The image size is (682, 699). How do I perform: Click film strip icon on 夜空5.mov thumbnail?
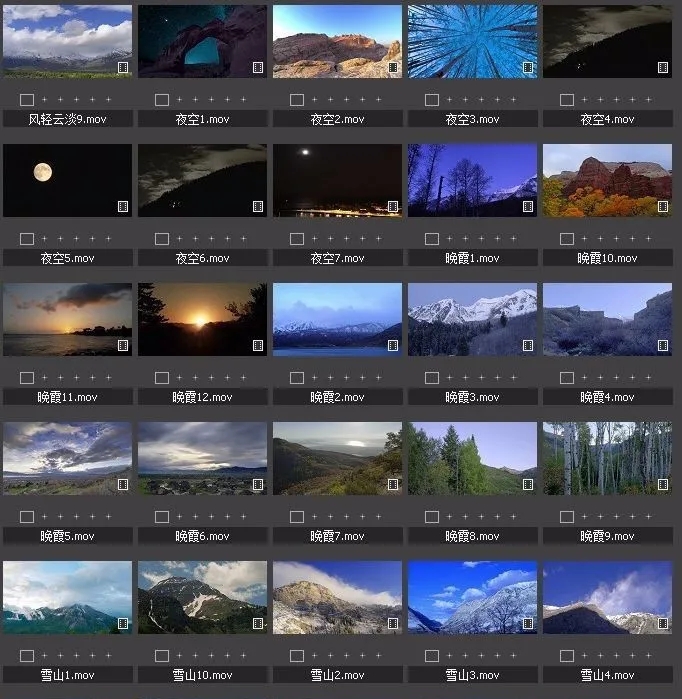pos(123,206)
